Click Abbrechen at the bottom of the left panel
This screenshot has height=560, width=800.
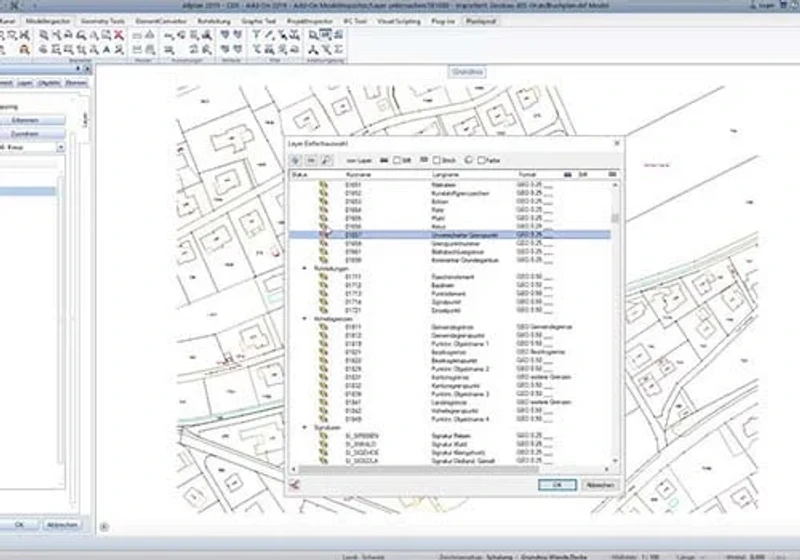coord(62,525)
